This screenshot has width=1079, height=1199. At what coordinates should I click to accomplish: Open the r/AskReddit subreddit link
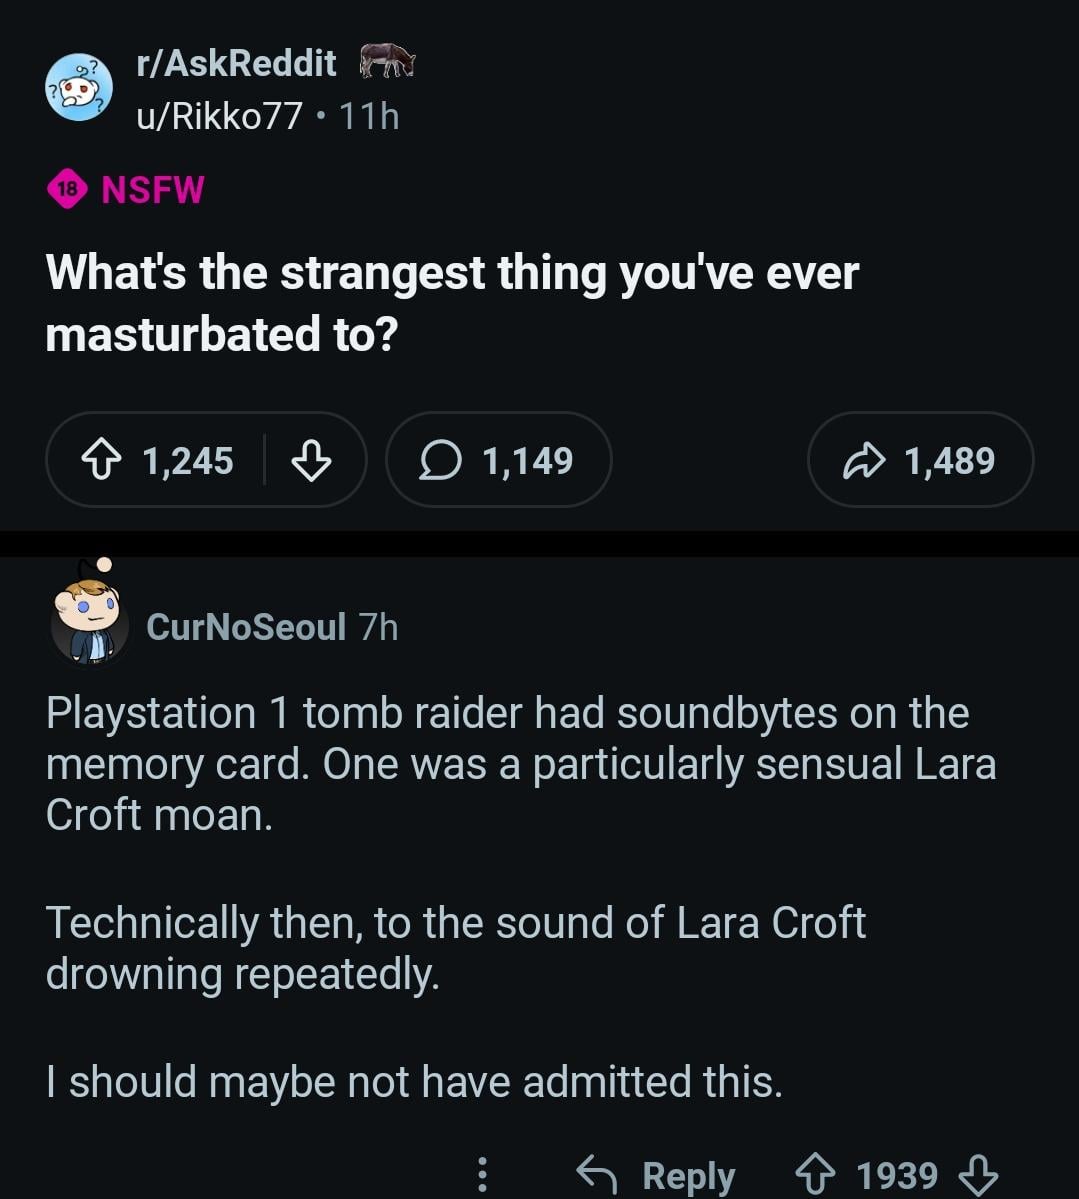[236, 63]
